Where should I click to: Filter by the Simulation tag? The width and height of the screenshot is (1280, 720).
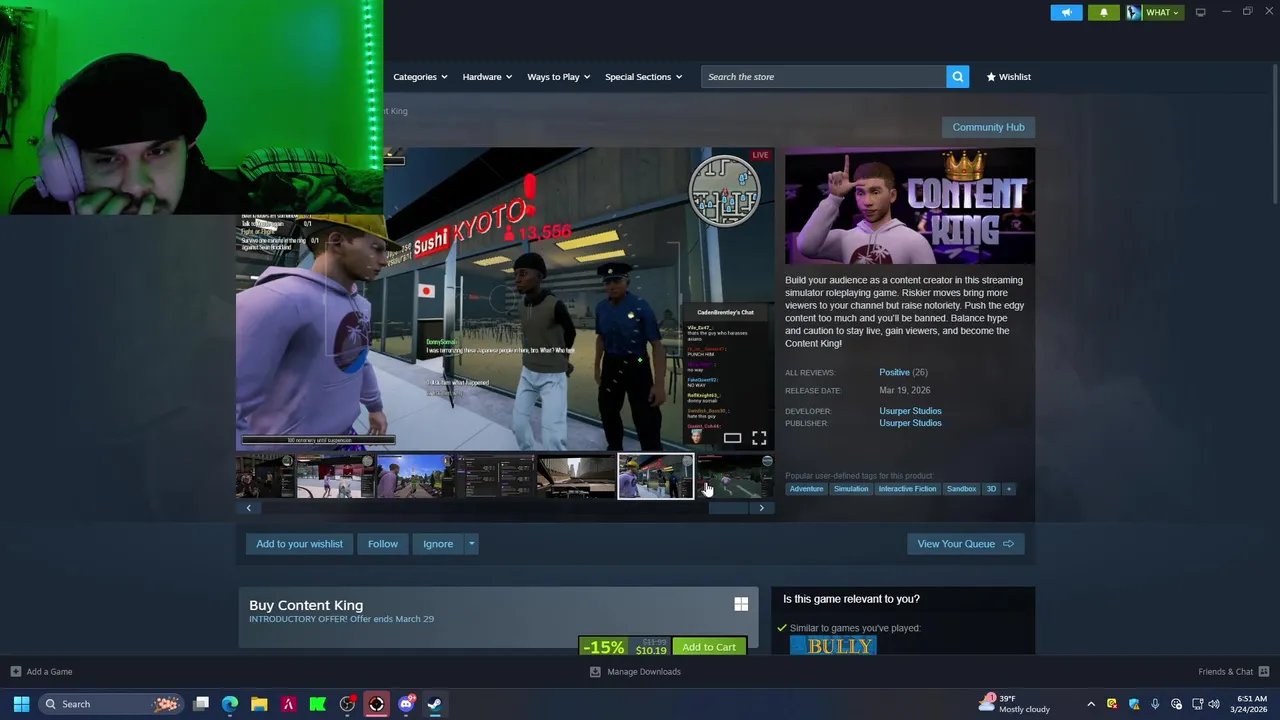[851, 489]
